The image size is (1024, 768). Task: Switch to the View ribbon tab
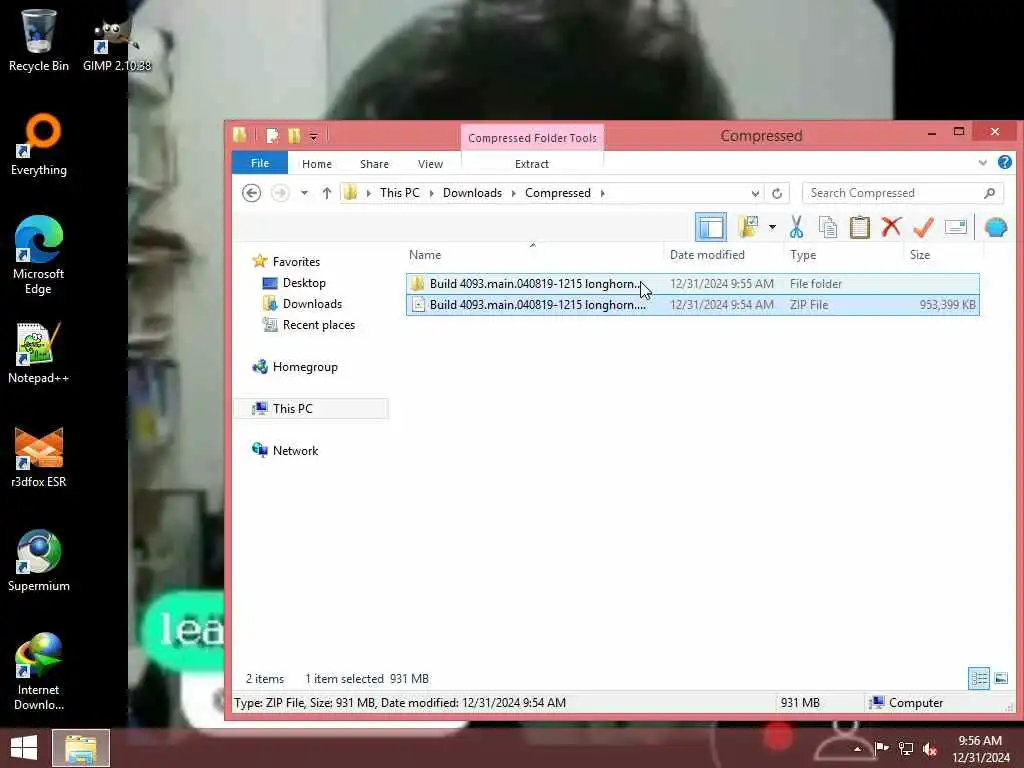(x=430, y=164)
